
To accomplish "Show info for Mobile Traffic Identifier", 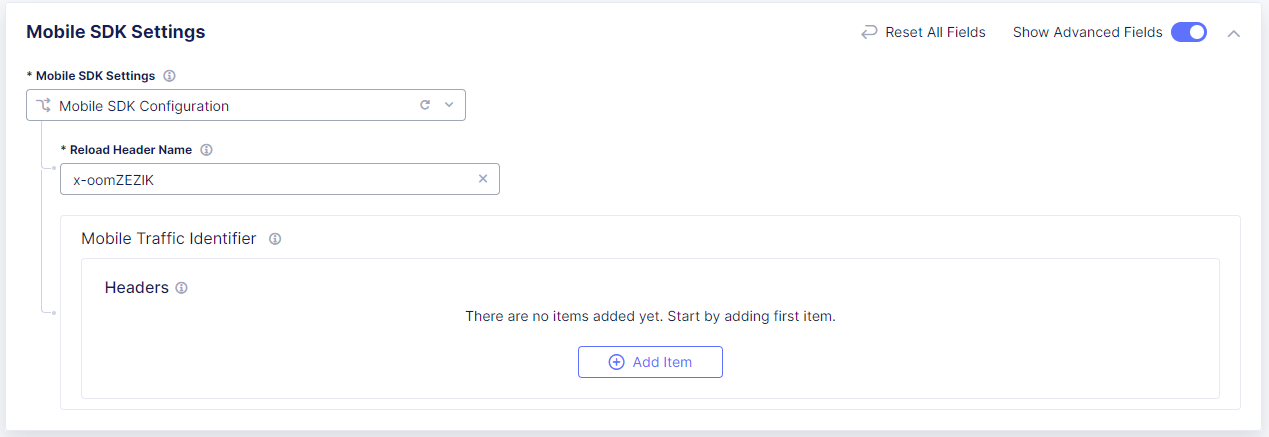I will pyautogui.click(x=275, y=239).
